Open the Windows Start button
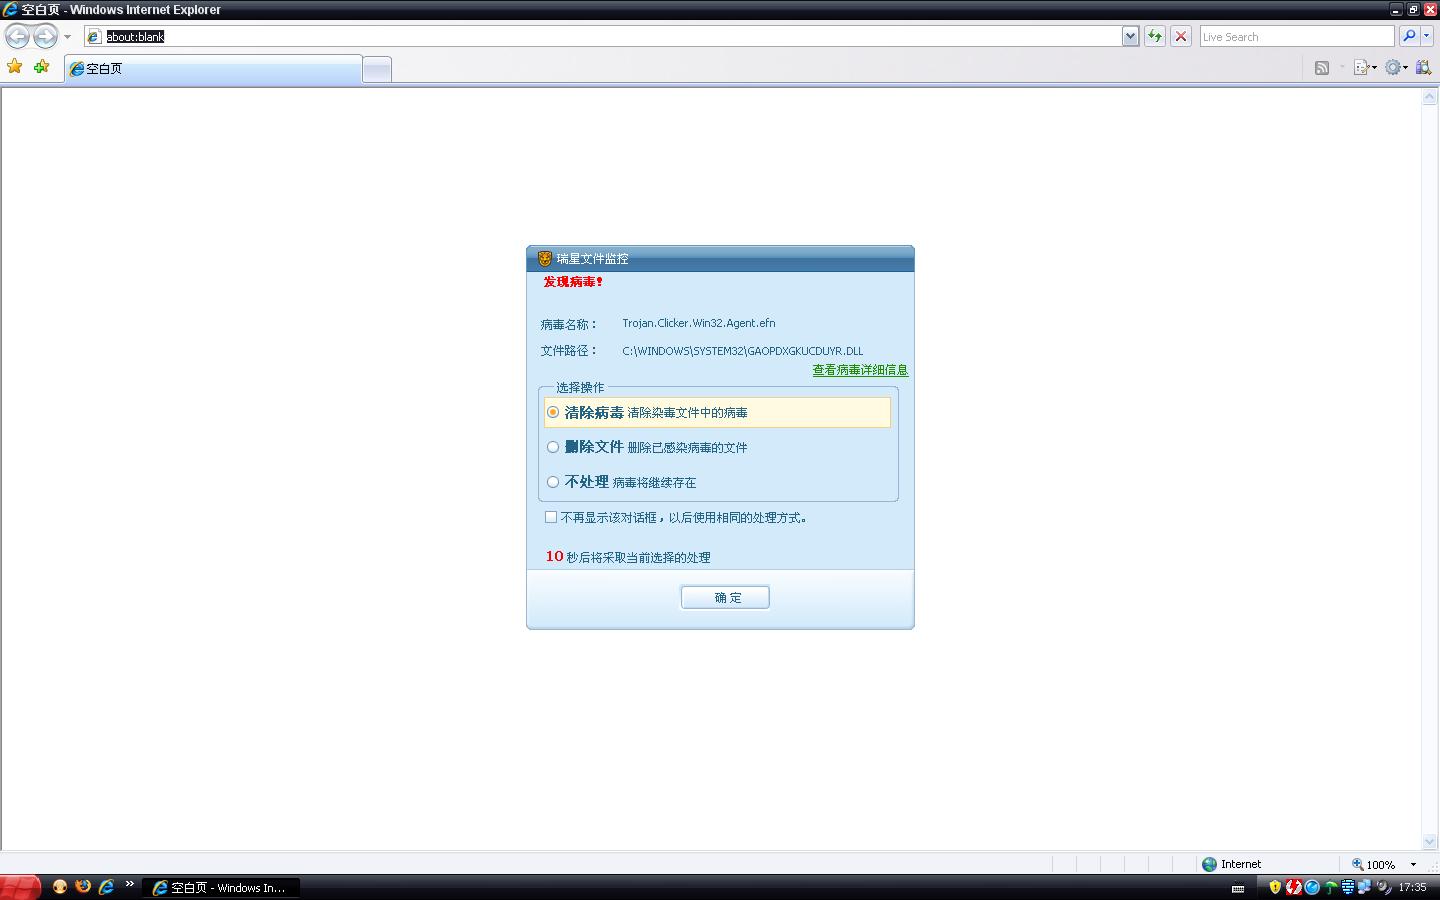The height and width of the screenshot is (900, 1440). tap(20, 887)
